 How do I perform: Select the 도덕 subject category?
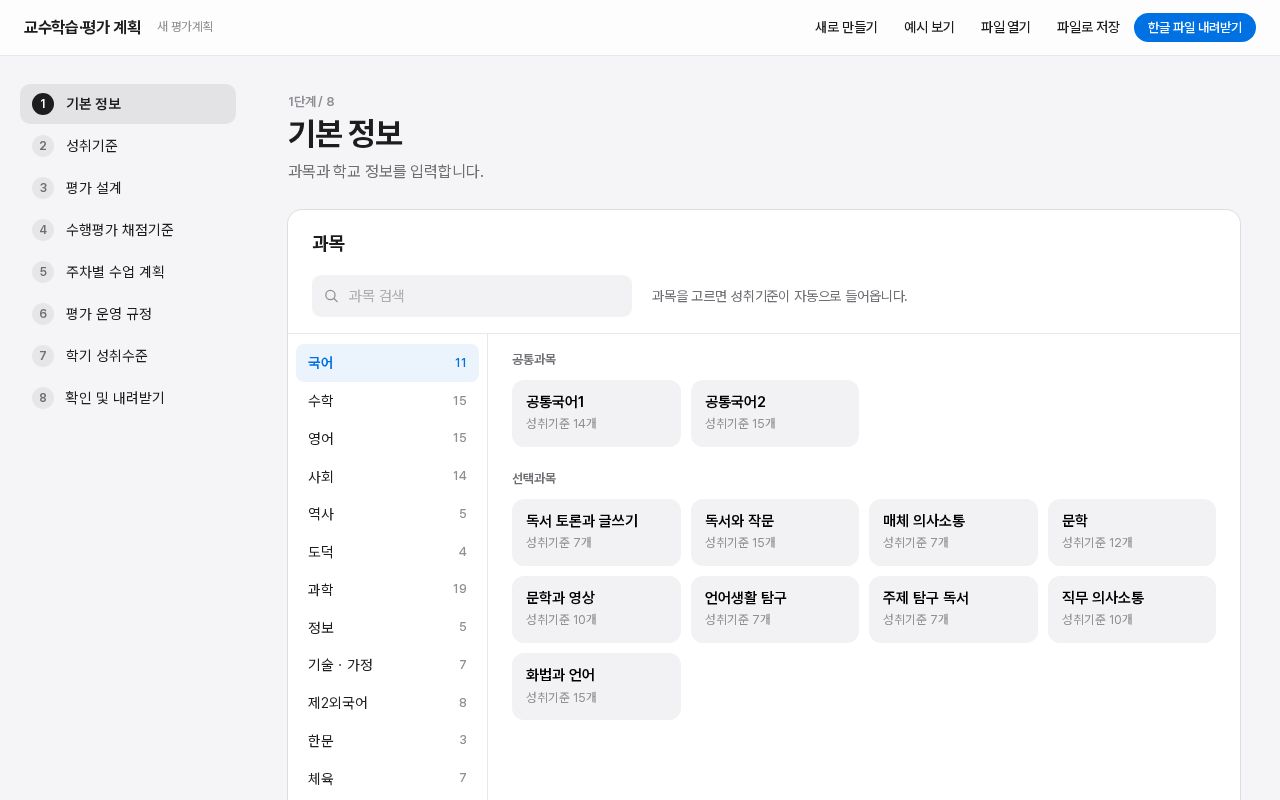[387, 552]
